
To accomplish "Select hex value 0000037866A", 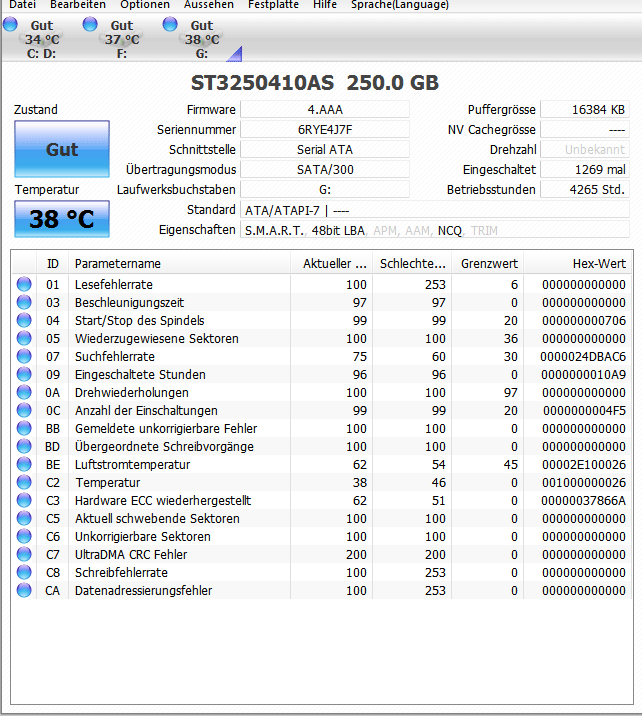I will (x=584, y=500).
